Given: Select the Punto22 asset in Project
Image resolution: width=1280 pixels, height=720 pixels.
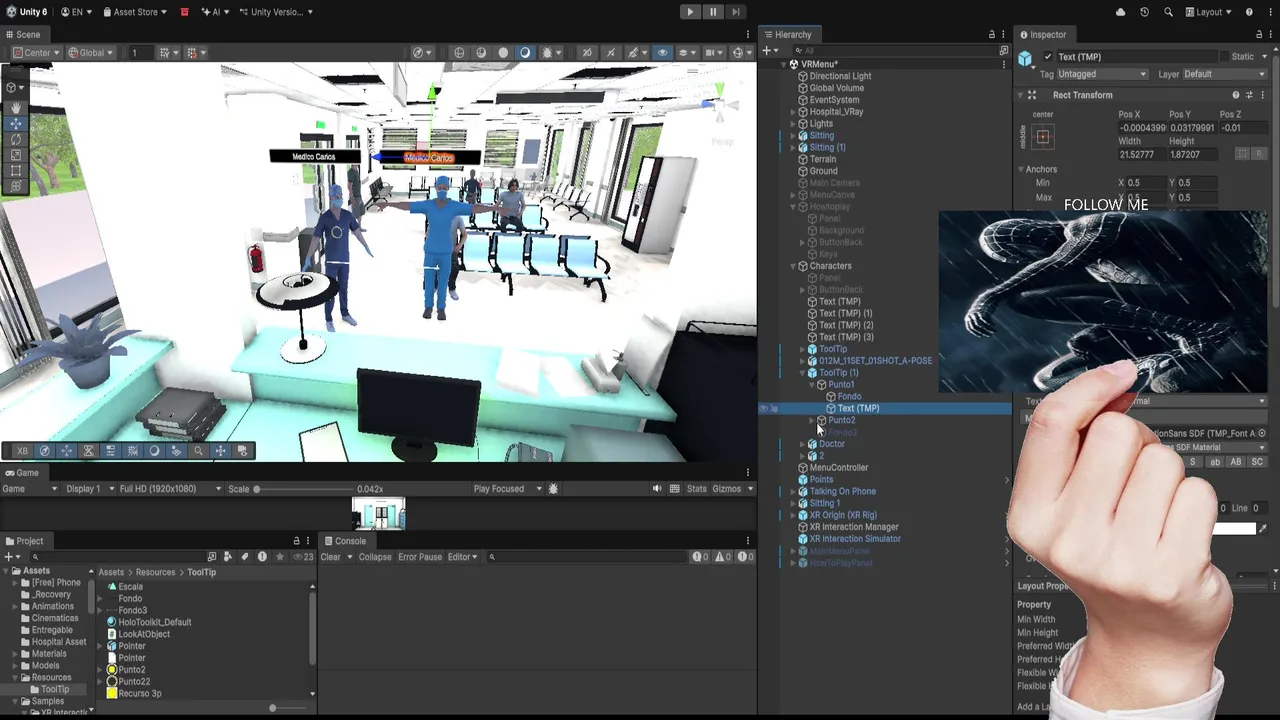Looking at the screenshot, I should (134, 682).
